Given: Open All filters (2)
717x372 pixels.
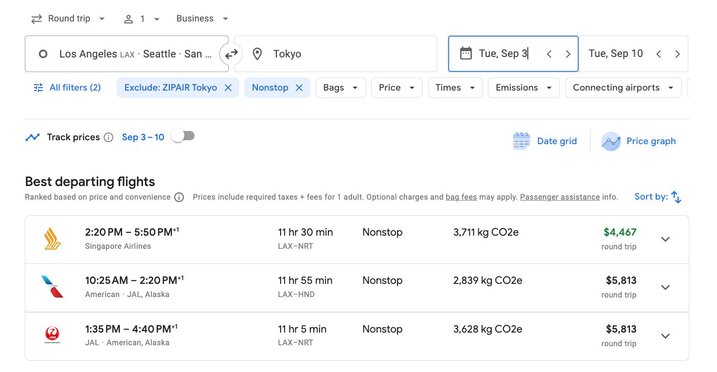Looking at the screenshot, I should pyautogui.click(x=68, y=88).
